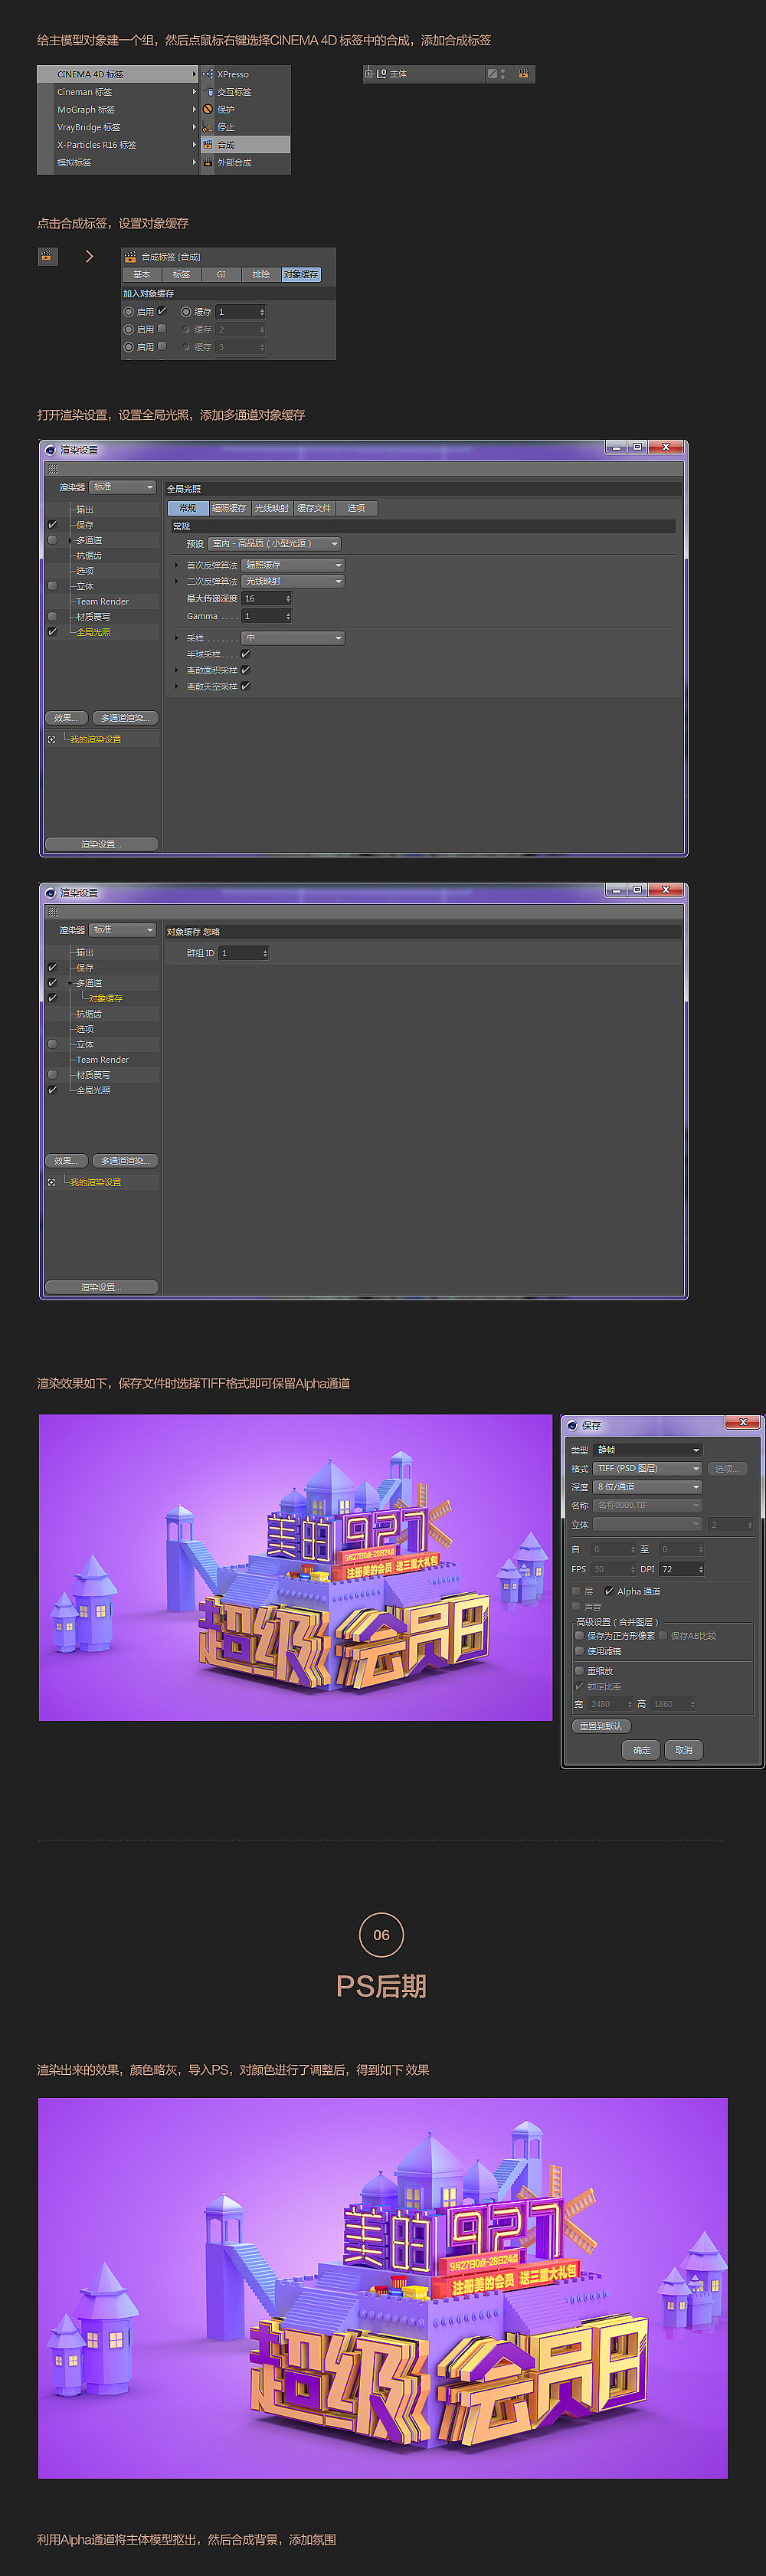
Task: Open the 首次反弹算法 dropdown
Action: click(293, 565)
